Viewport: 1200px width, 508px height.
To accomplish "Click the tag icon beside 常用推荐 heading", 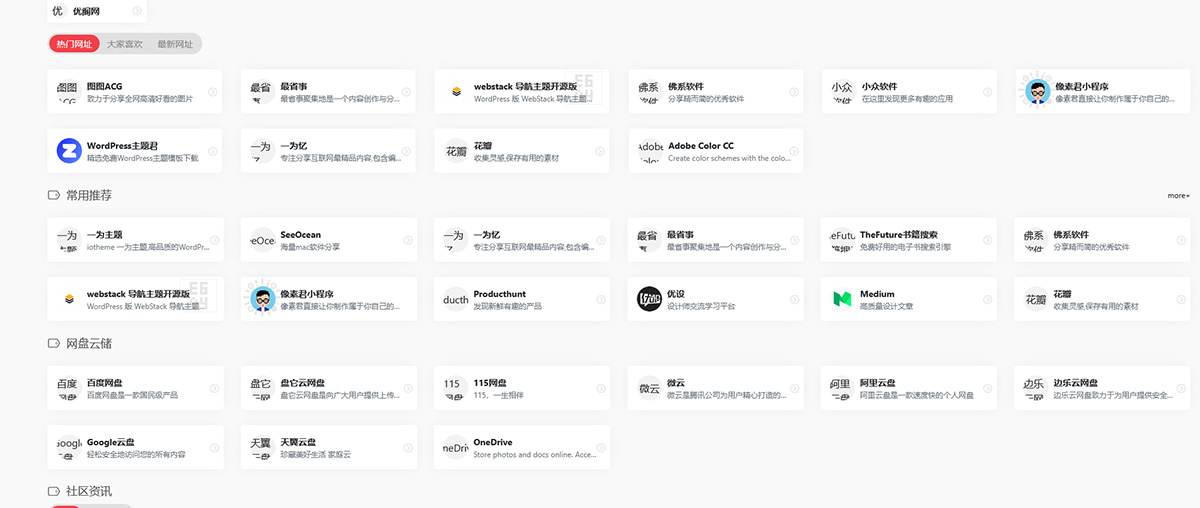I will 54,196.
